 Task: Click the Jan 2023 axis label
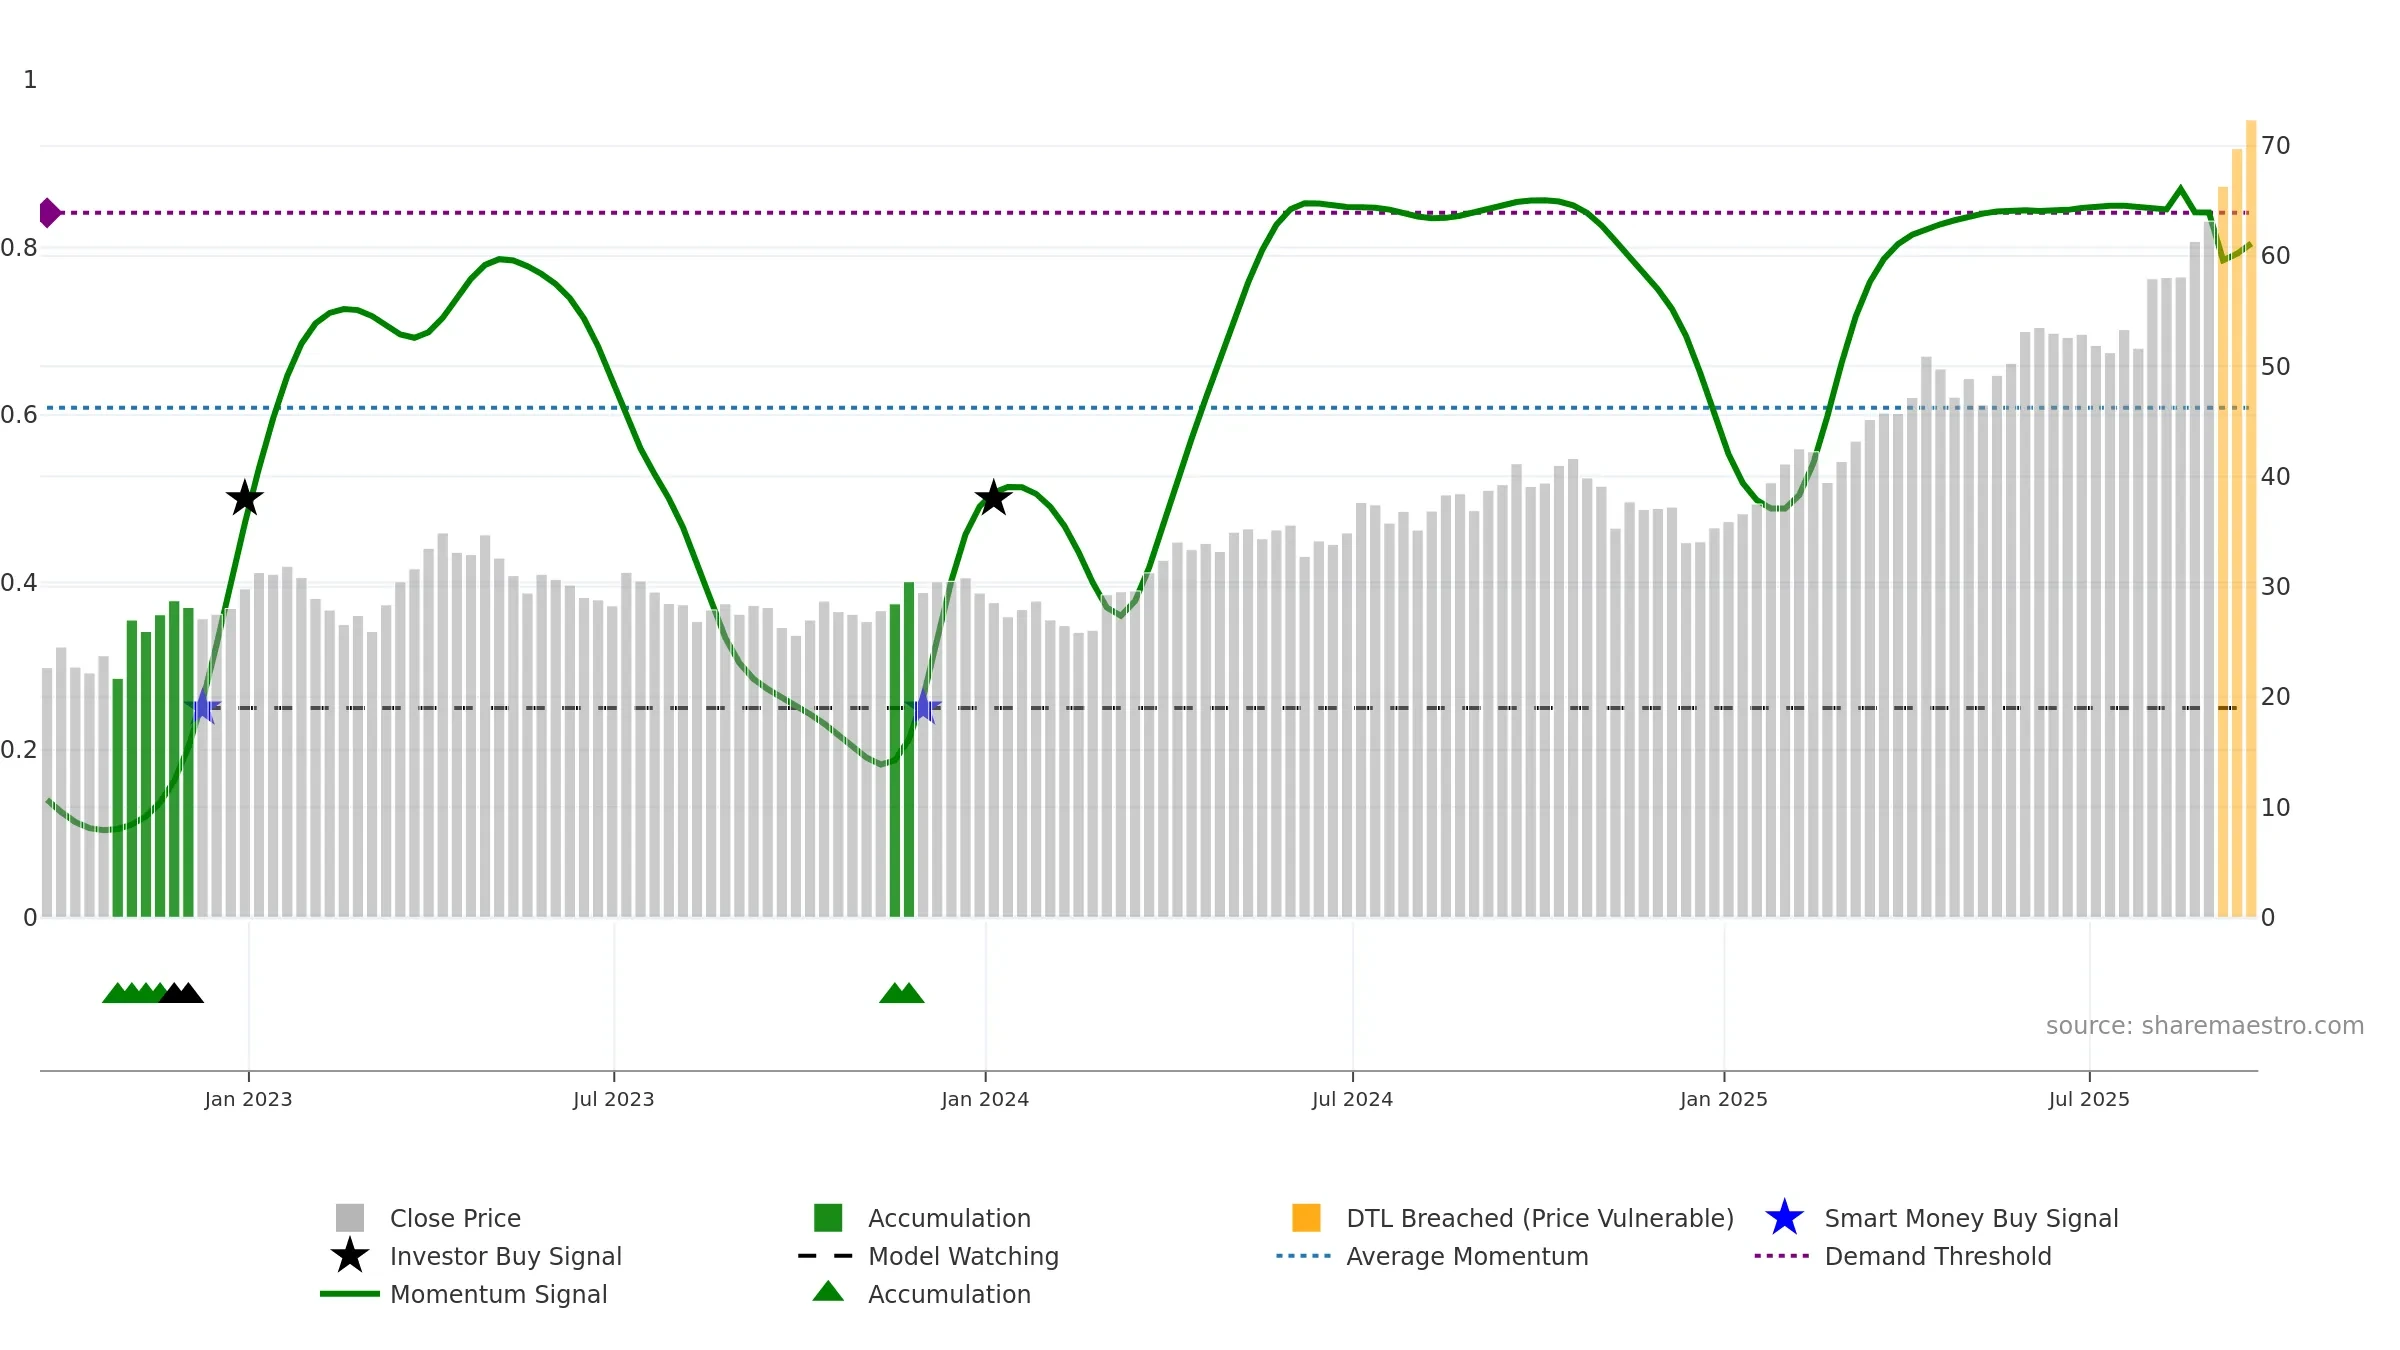[x=248, y=1100]
